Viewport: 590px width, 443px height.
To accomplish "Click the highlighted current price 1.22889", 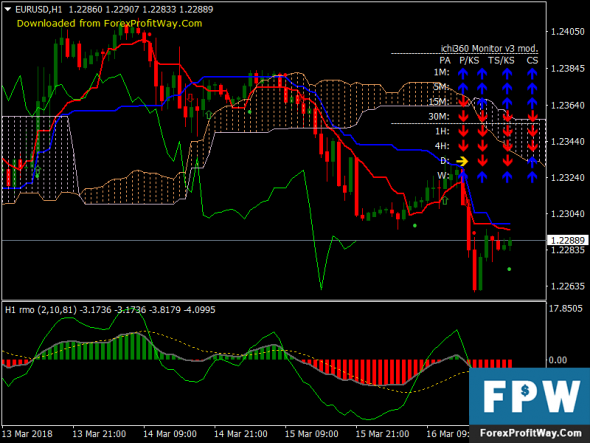I will pyautogui.click(x=567, y=241).
